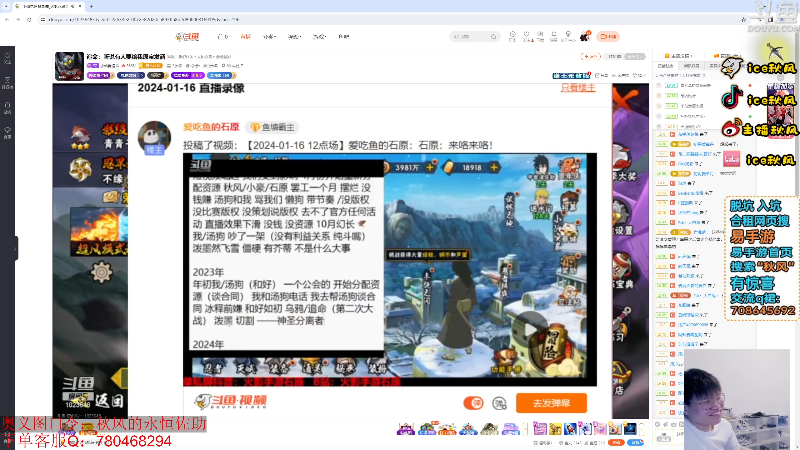Select the active Douyu browser tab
This screenshot has width=800, height=450.
point(48,7)
